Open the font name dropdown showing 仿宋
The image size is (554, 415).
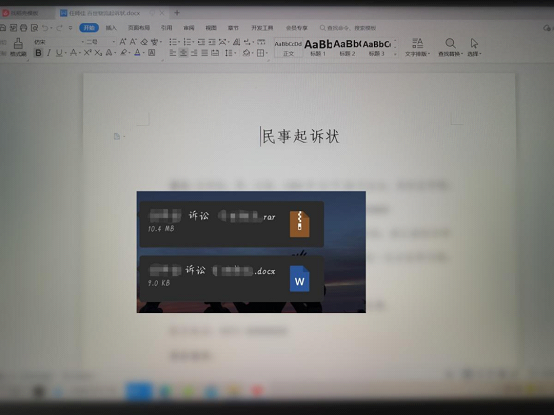coord(58,42)
